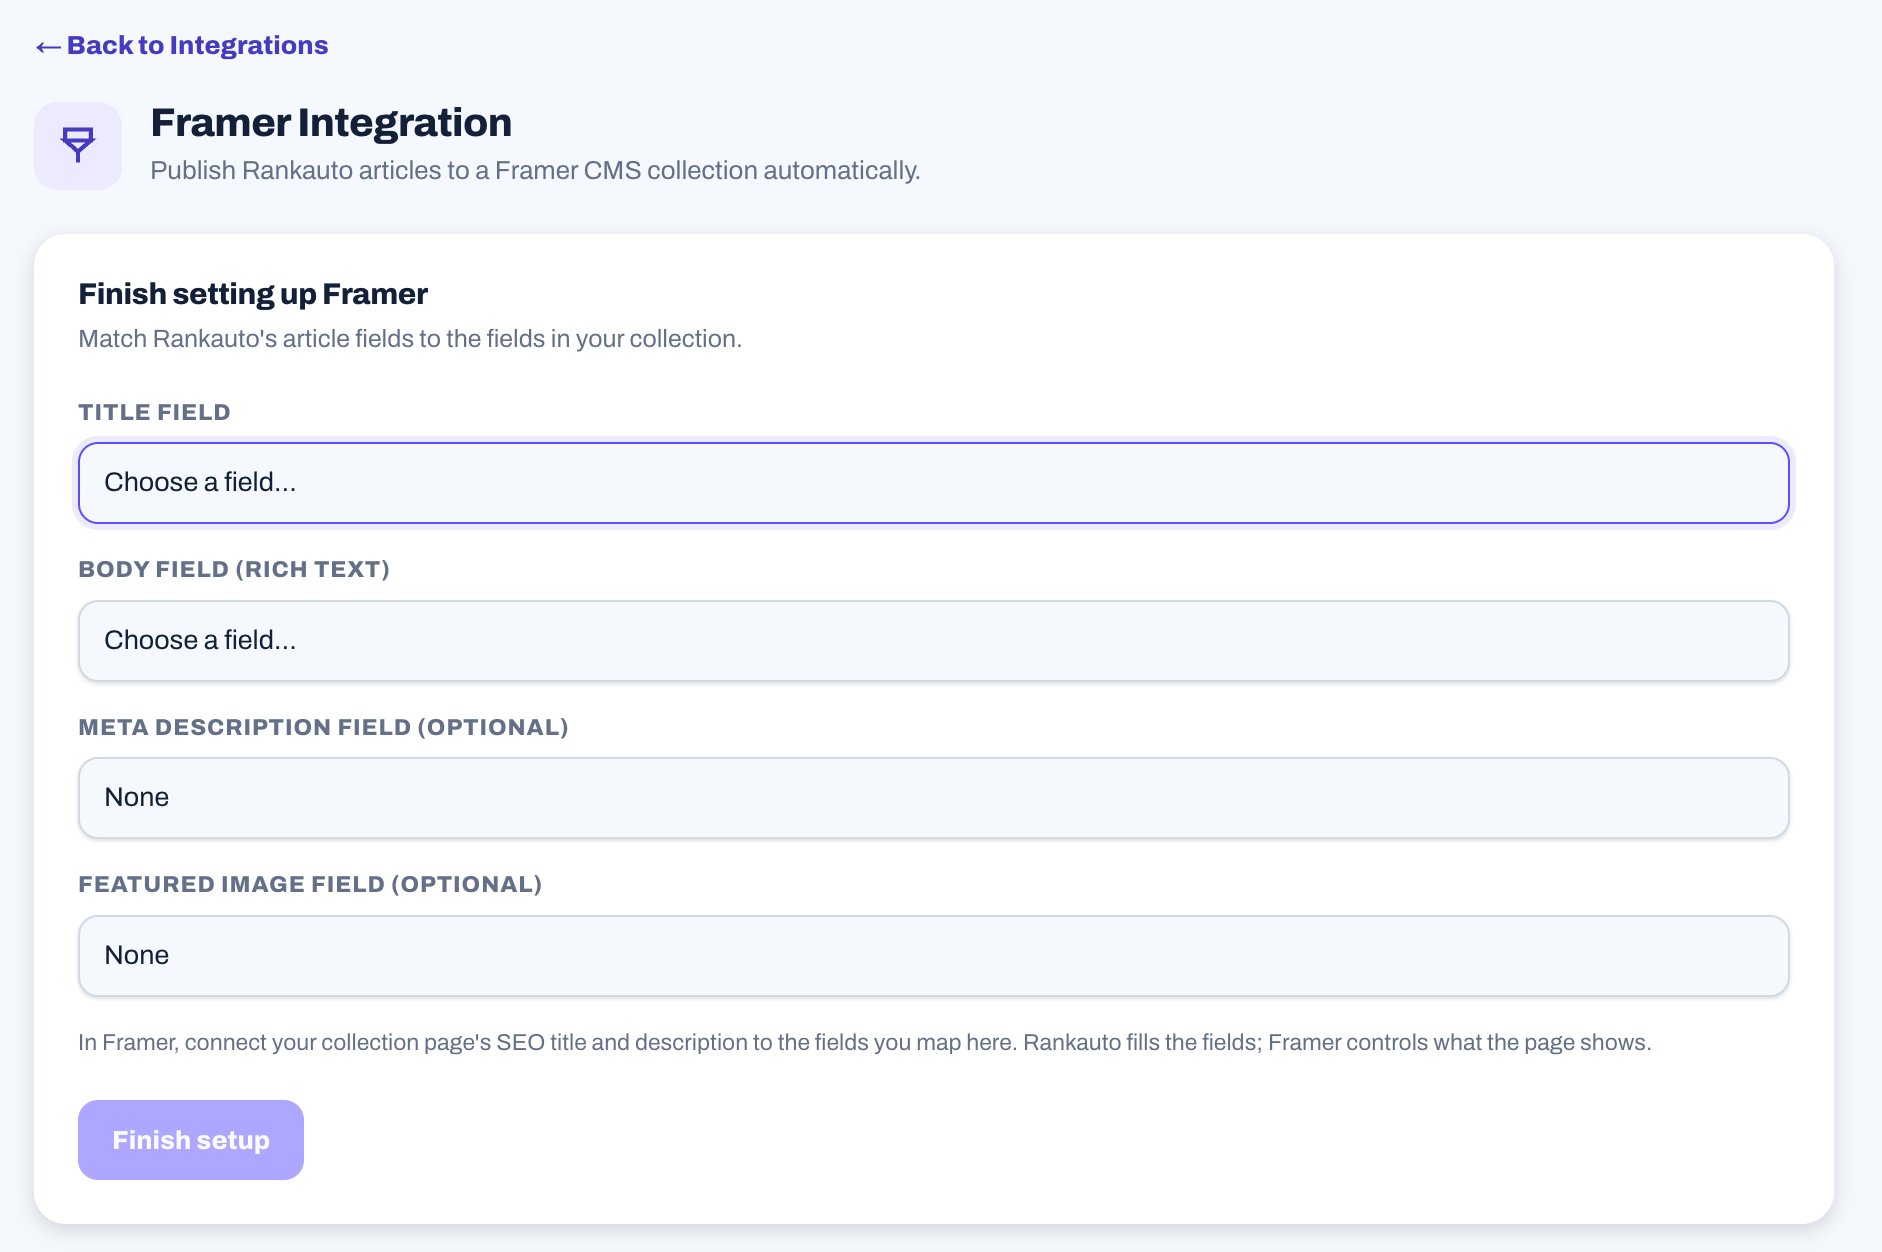Click the BODY FIELD (RICH TEXT) label

point(234,569)
